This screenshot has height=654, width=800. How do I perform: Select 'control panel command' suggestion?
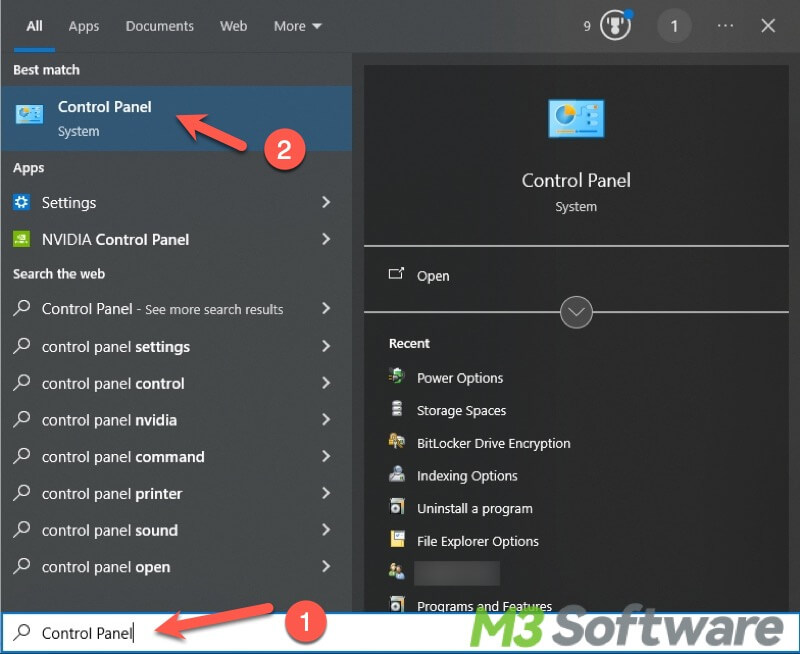[176, 457]
